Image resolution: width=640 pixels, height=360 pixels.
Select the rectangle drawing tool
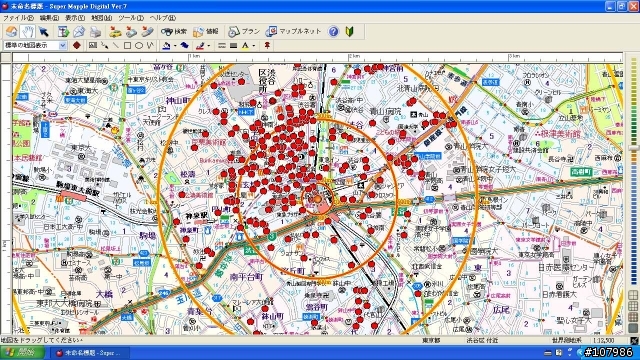click(x=127, y=45)
